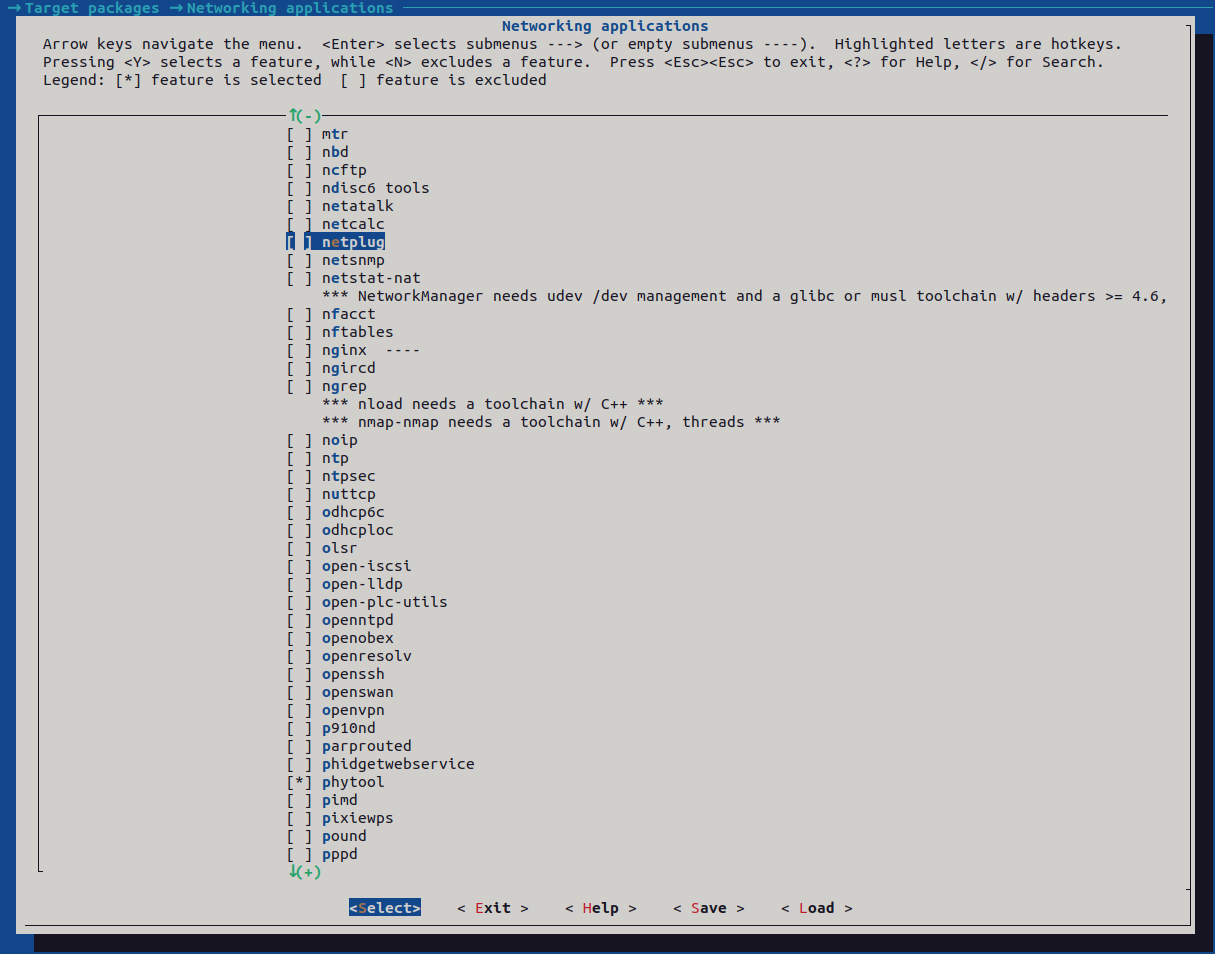Image resolution: width=1215 pixels, height=954 pixels.
Task: Click Target packages in the breadcrumb
Action: (x=92, y=8)
